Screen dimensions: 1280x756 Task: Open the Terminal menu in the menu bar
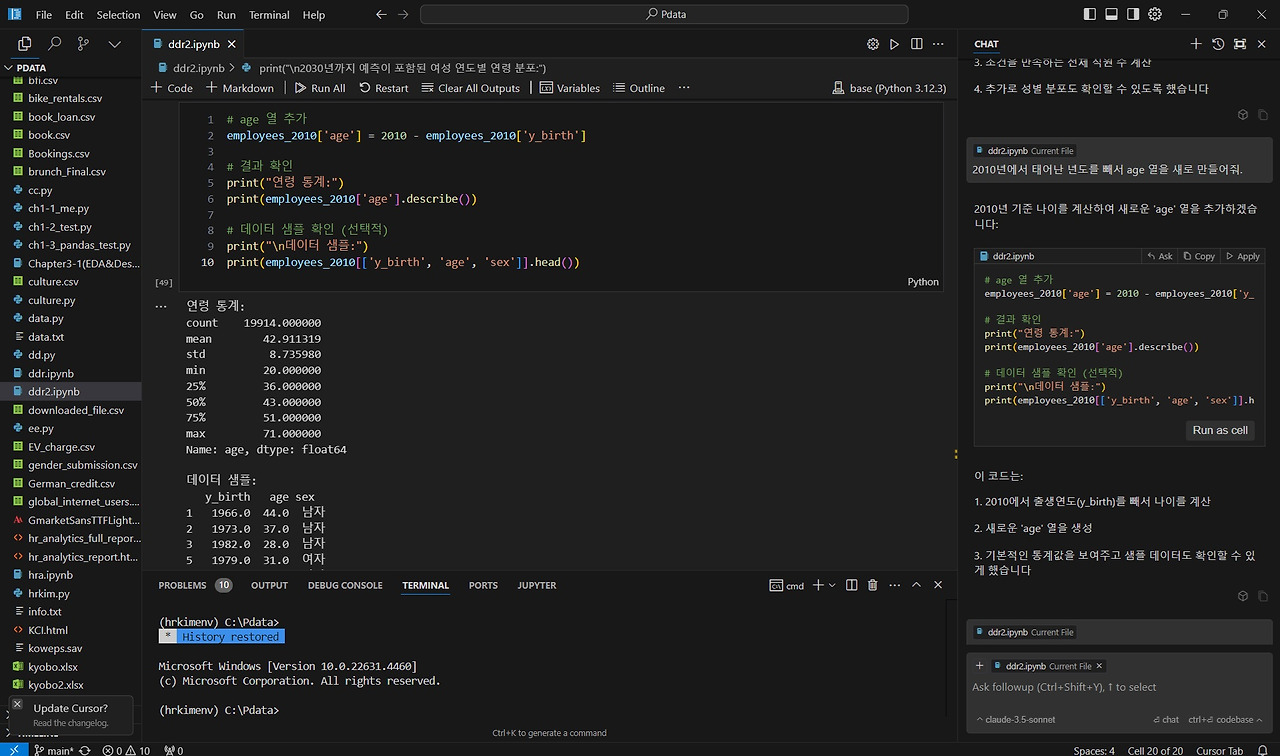[269, 15]
